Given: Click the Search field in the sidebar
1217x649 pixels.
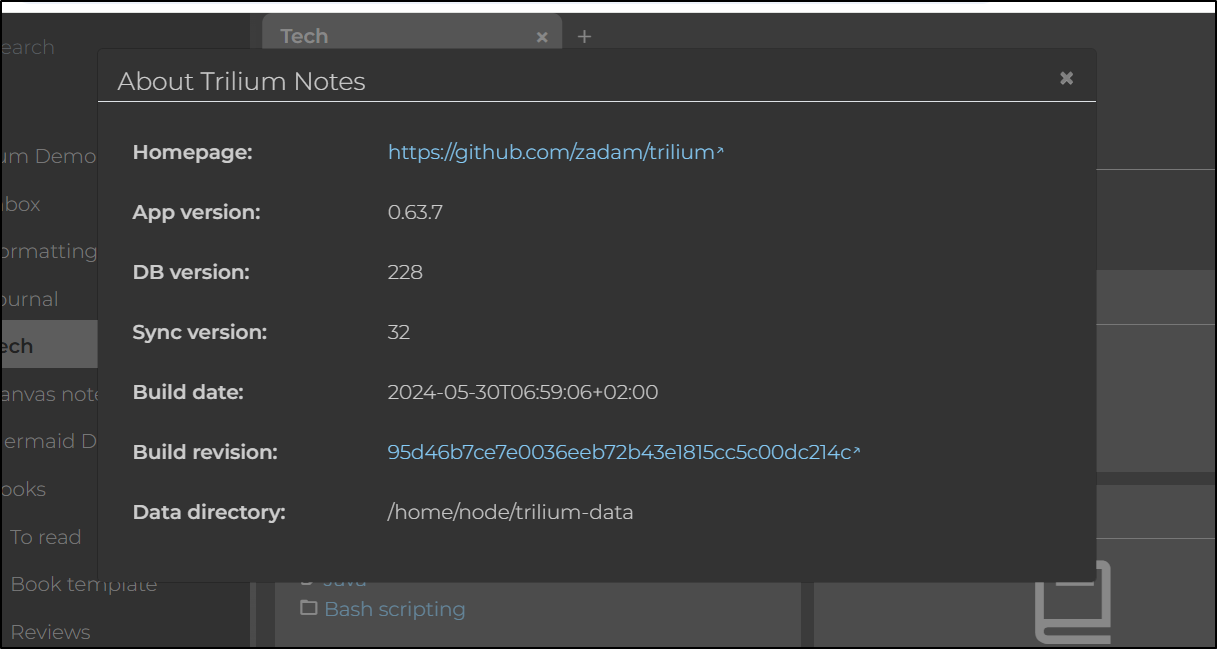Looking at the screenshot, I should [x=28, y=47].
